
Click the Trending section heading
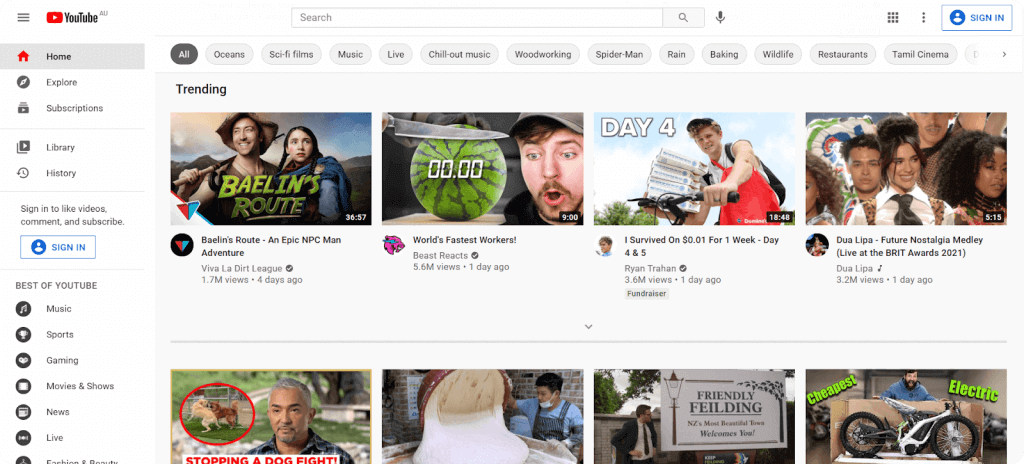201,90
